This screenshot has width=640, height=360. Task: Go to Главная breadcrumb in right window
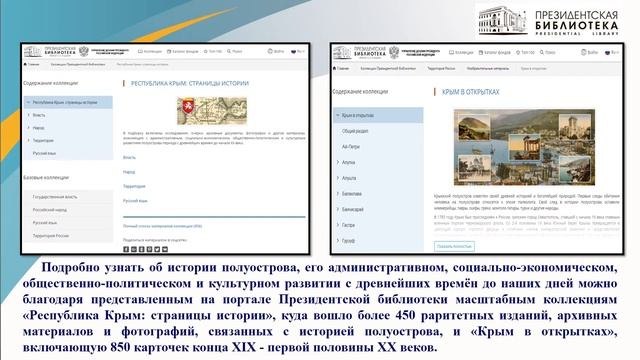coord(341,69)
